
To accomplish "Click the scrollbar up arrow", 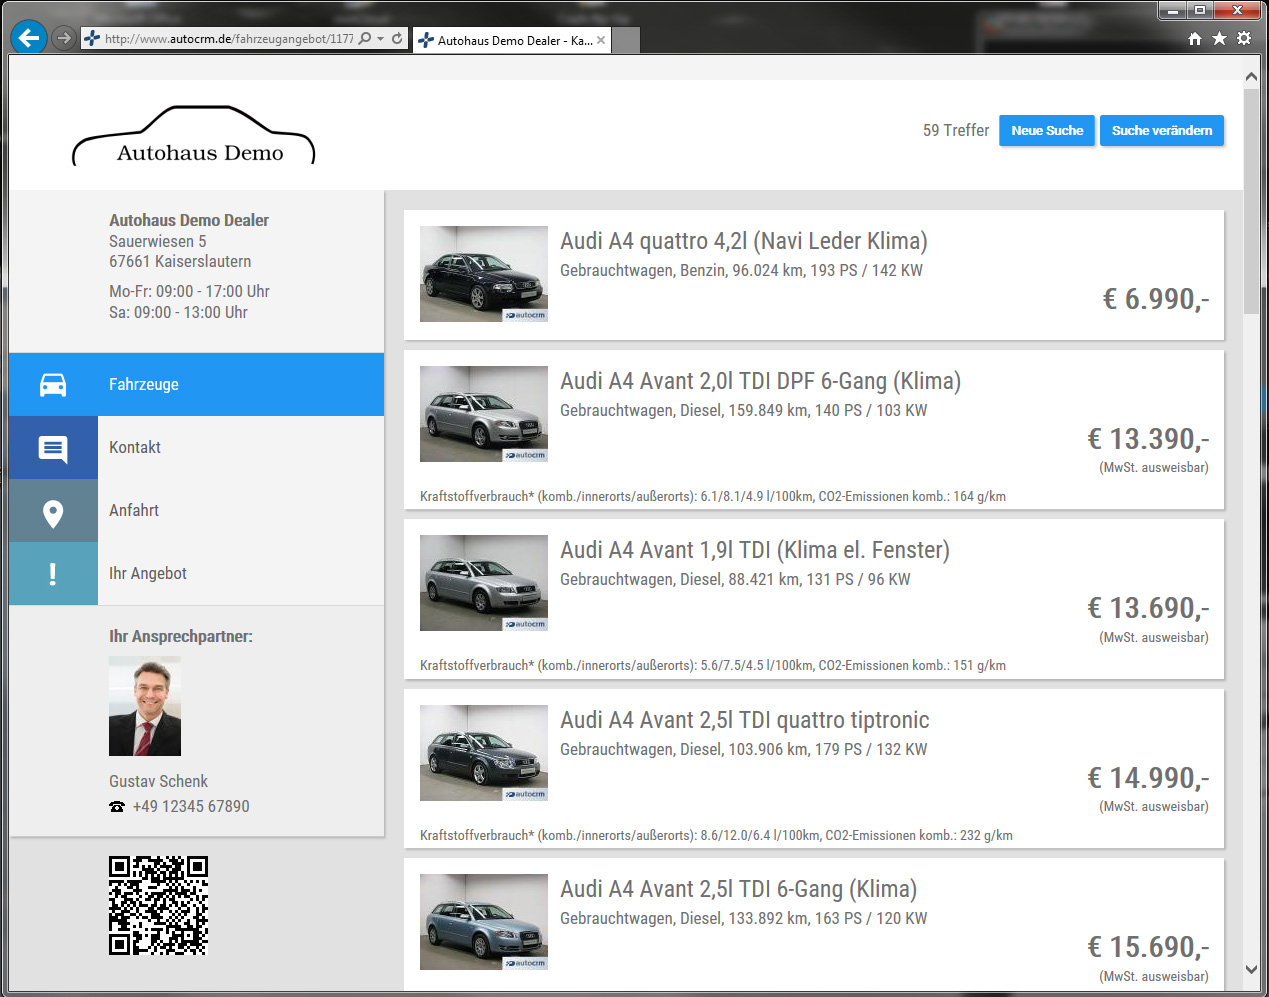I will [x=1251, y=76].
